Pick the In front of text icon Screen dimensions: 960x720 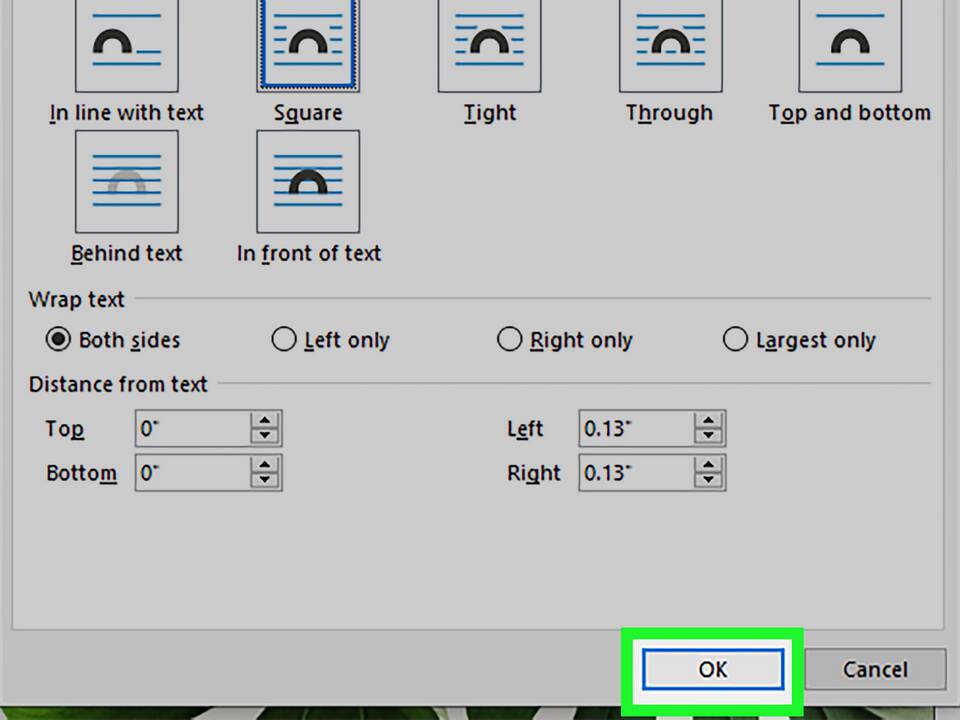tap(308, 181)
